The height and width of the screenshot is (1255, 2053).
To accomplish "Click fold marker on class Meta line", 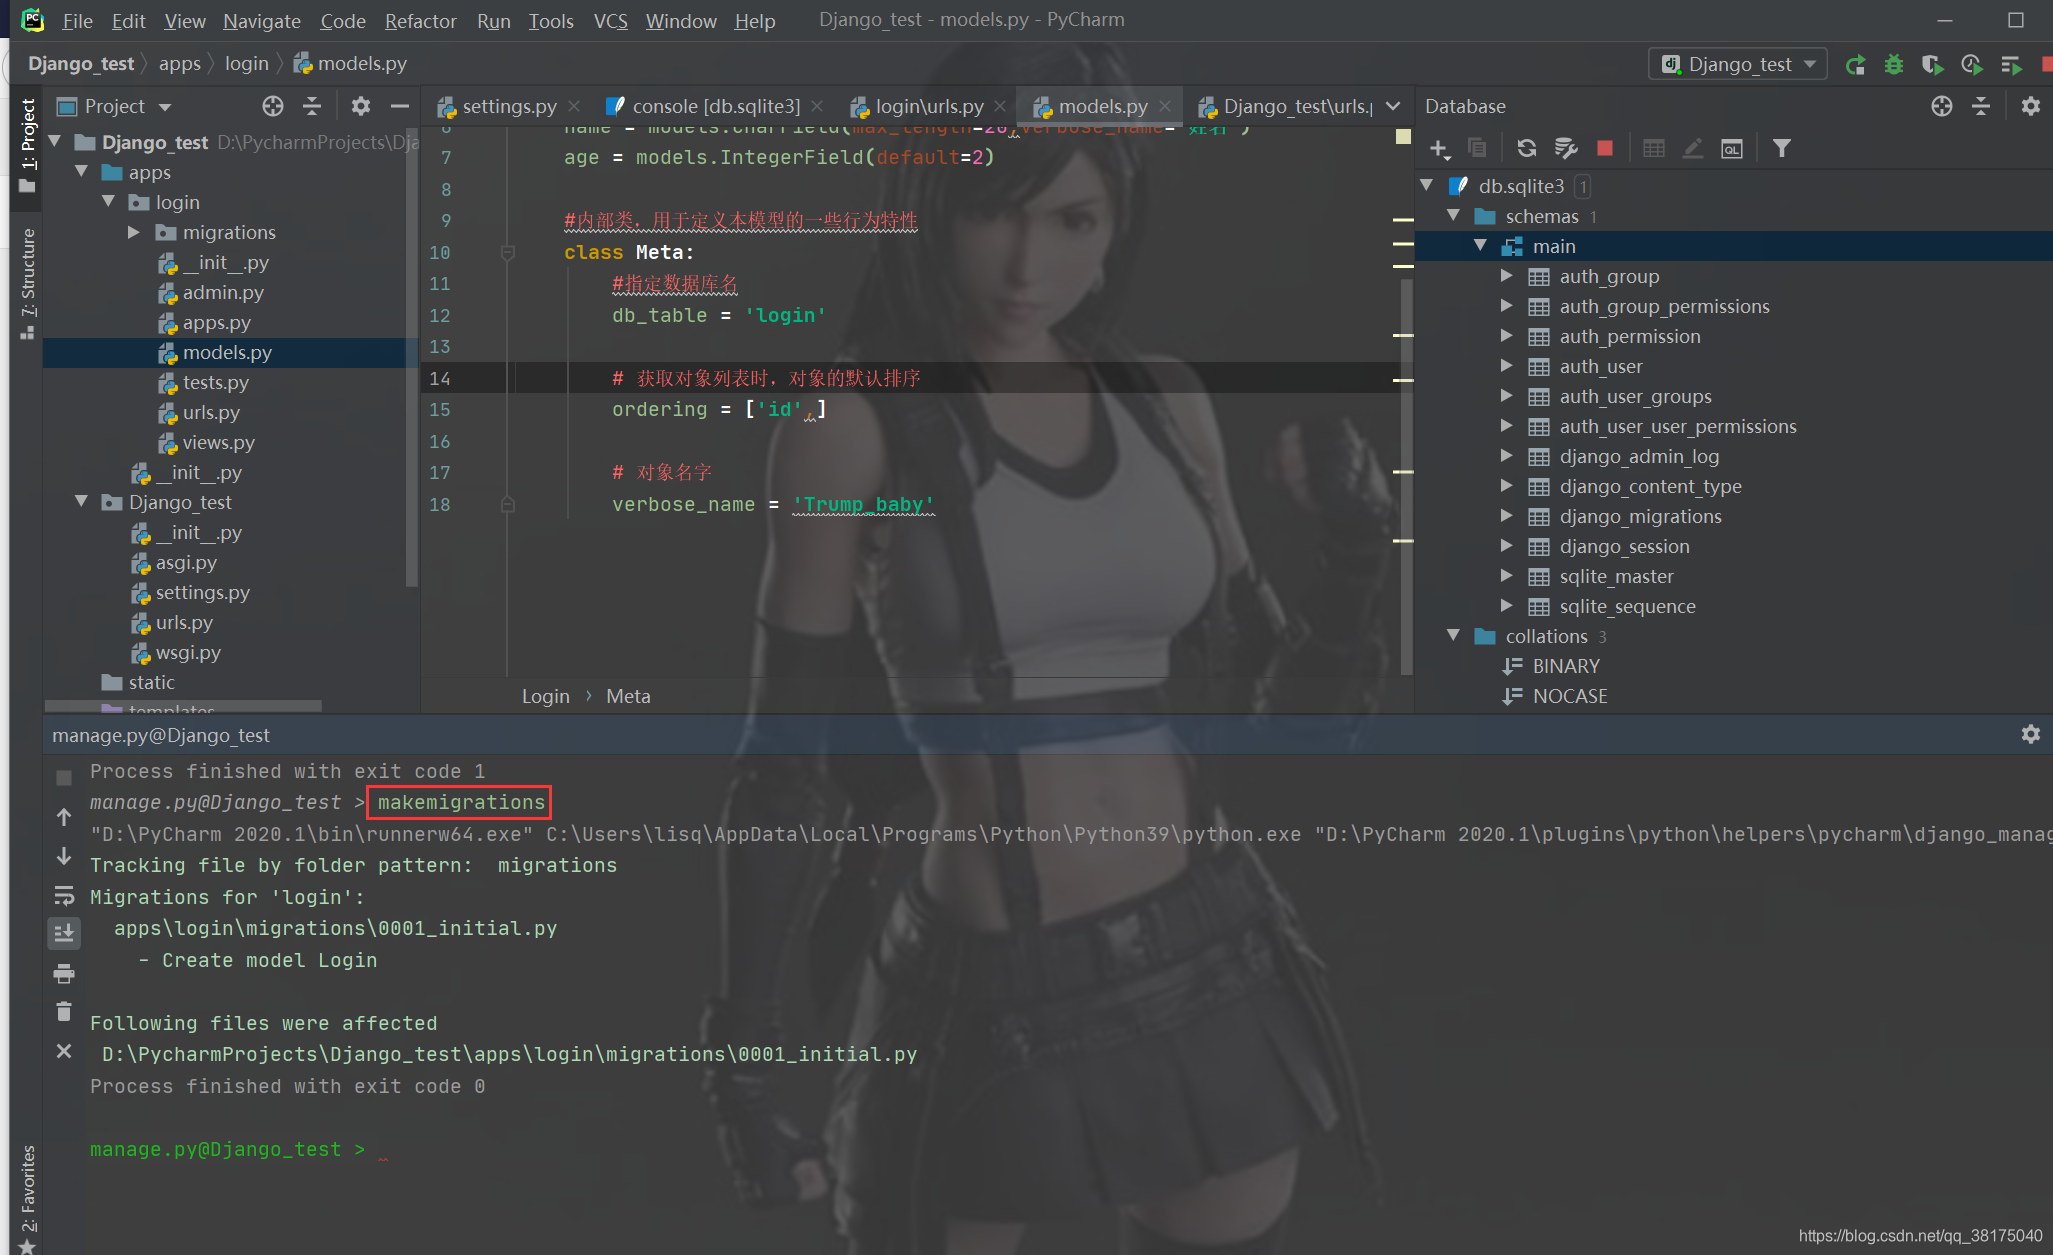I will [507, 252].
